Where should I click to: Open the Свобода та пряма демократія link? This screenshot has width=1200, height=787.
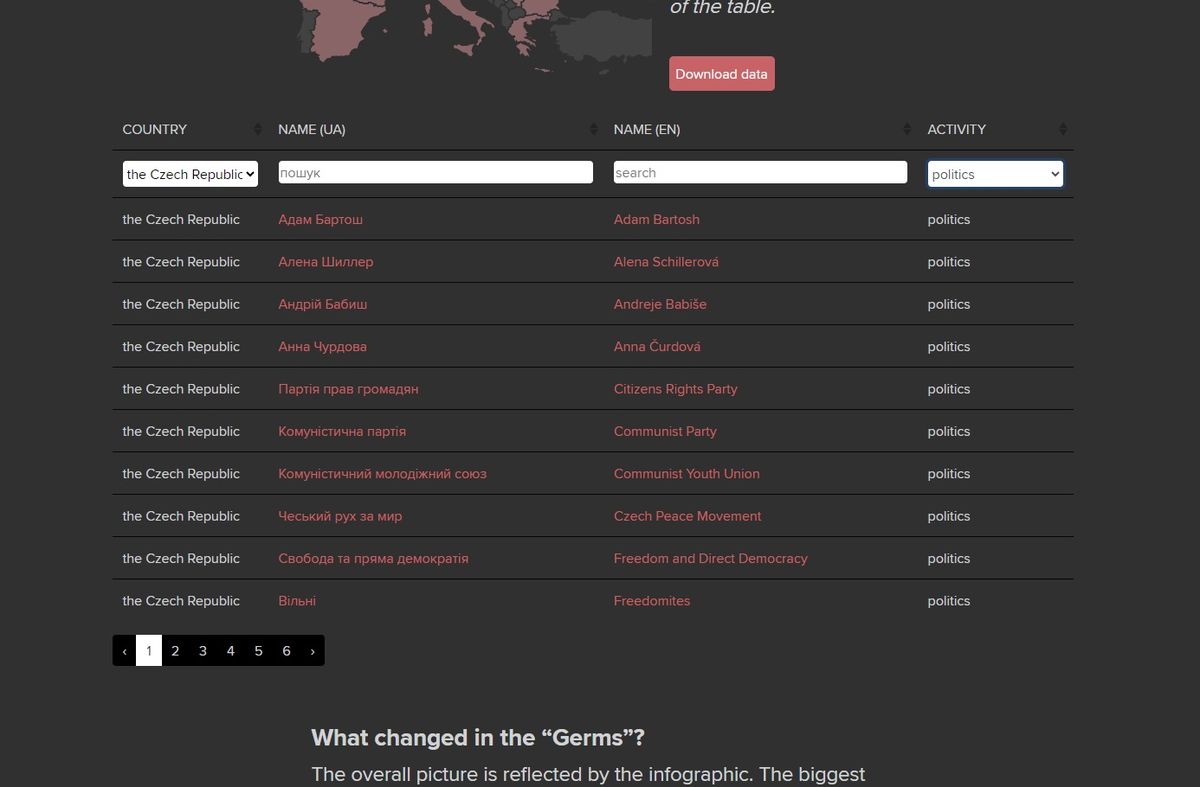coord(373,559)
